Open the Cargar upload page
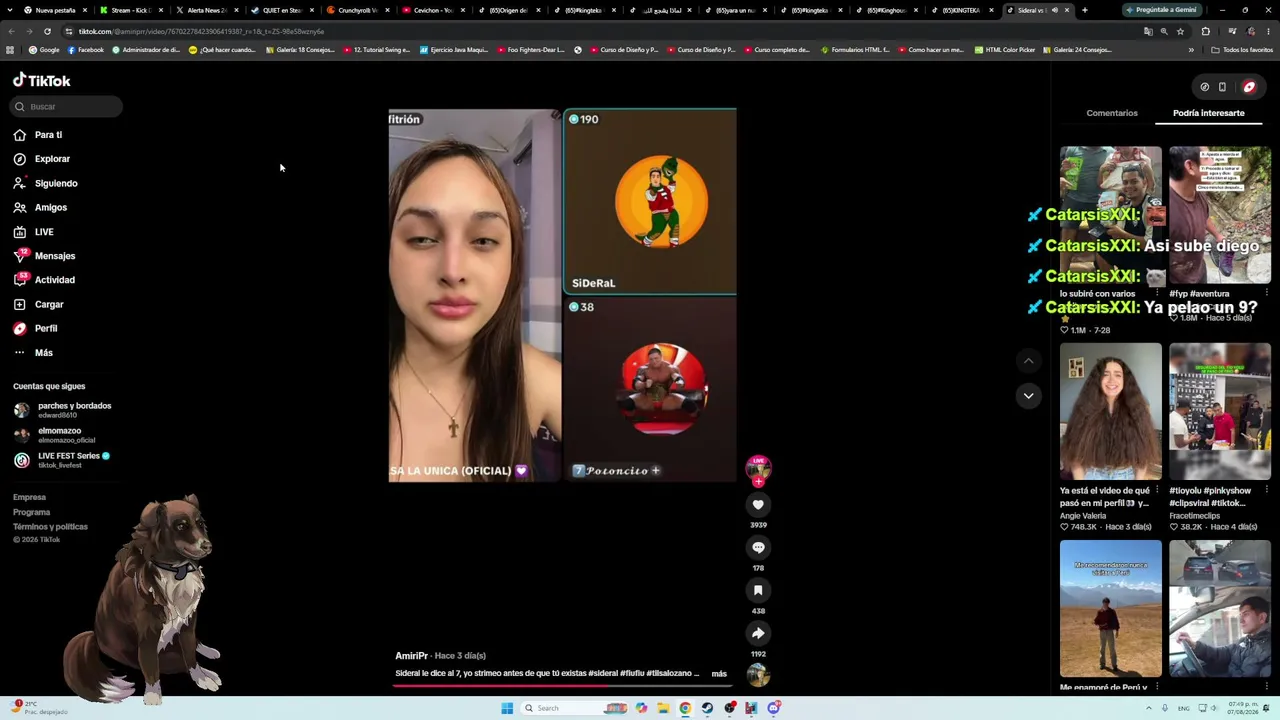Screen dimensions: 1280x720 tap(38, 304)
